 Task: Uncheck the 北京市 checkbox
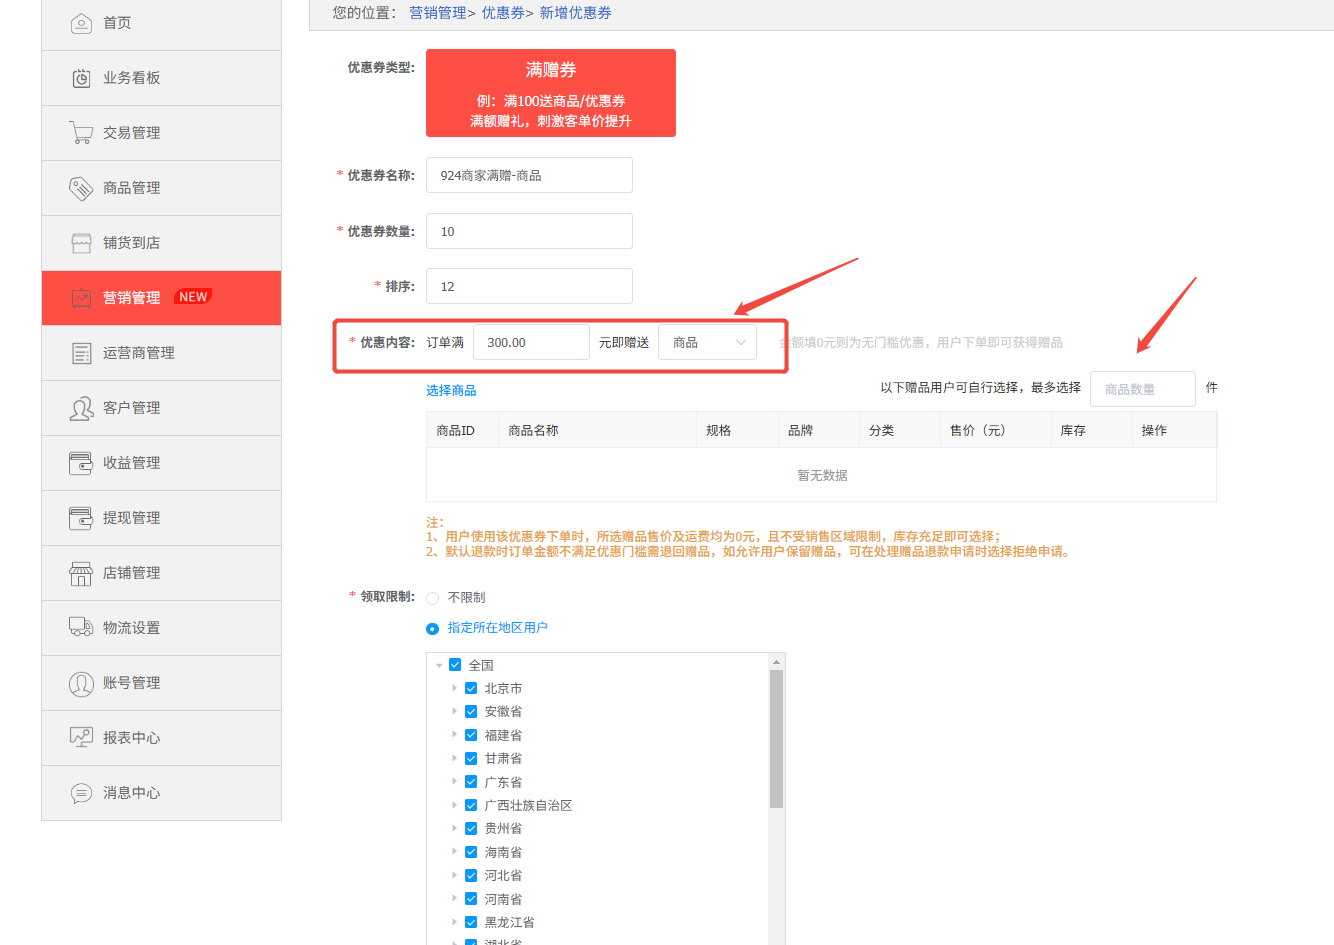click(471, 688)
